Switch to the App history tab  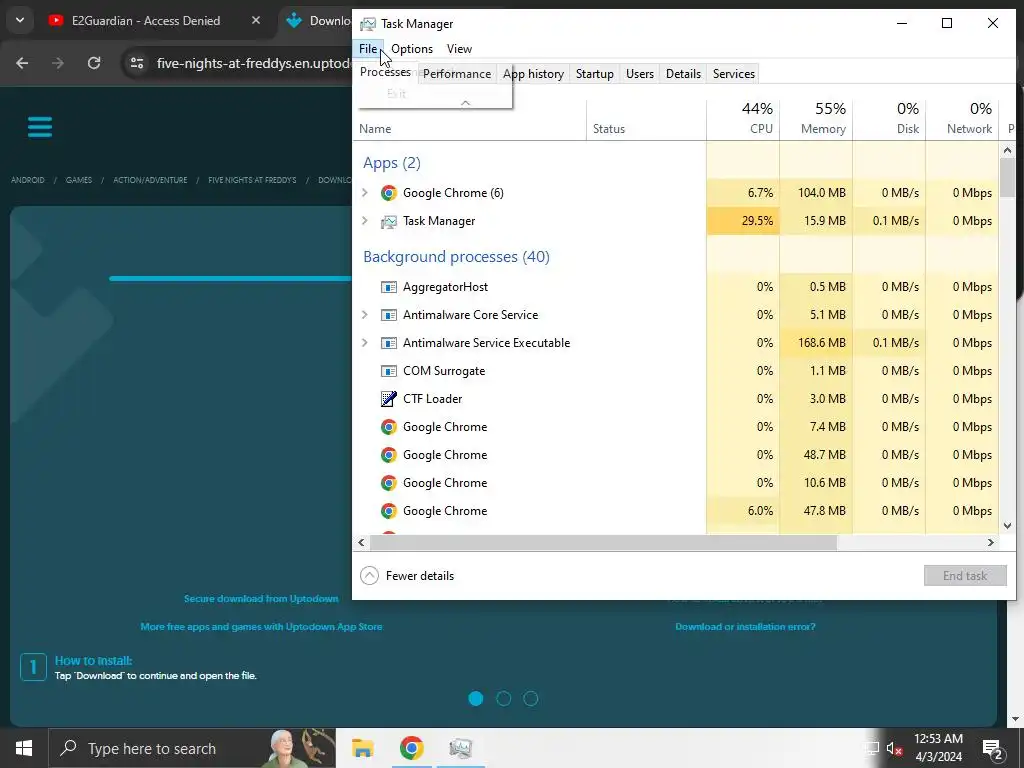click(x=533, y=74)
